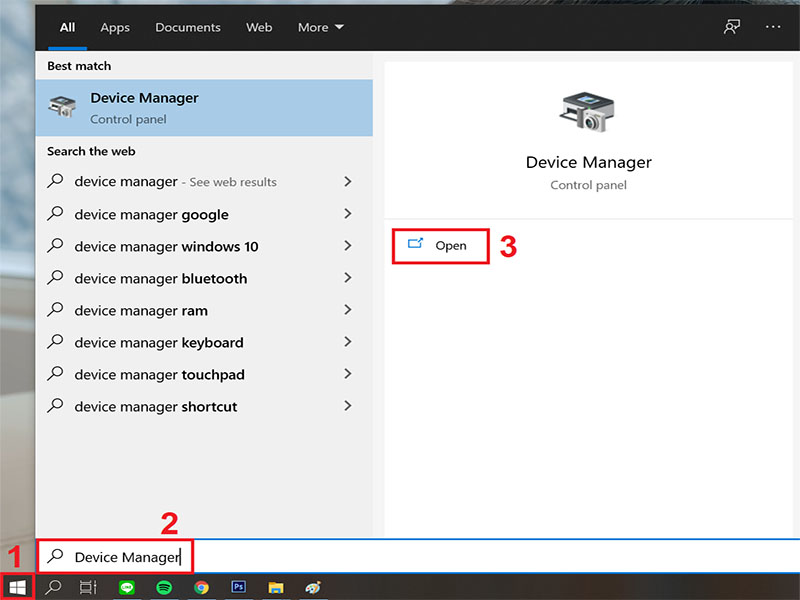Viewport: 800px width, 600px height.
Task: Open the three-dot options menu
Action: (x=773, y=27)
